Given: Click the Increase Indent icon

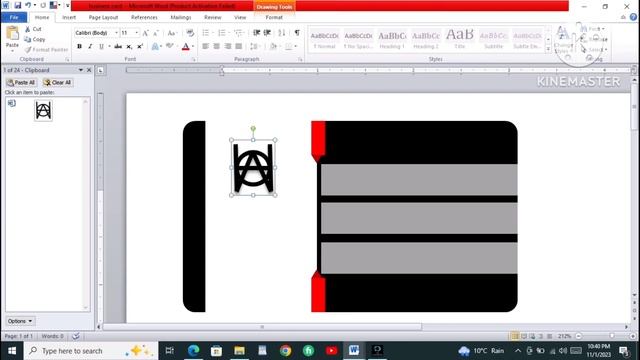Looking at the screenshot, I should click(267, 33).
